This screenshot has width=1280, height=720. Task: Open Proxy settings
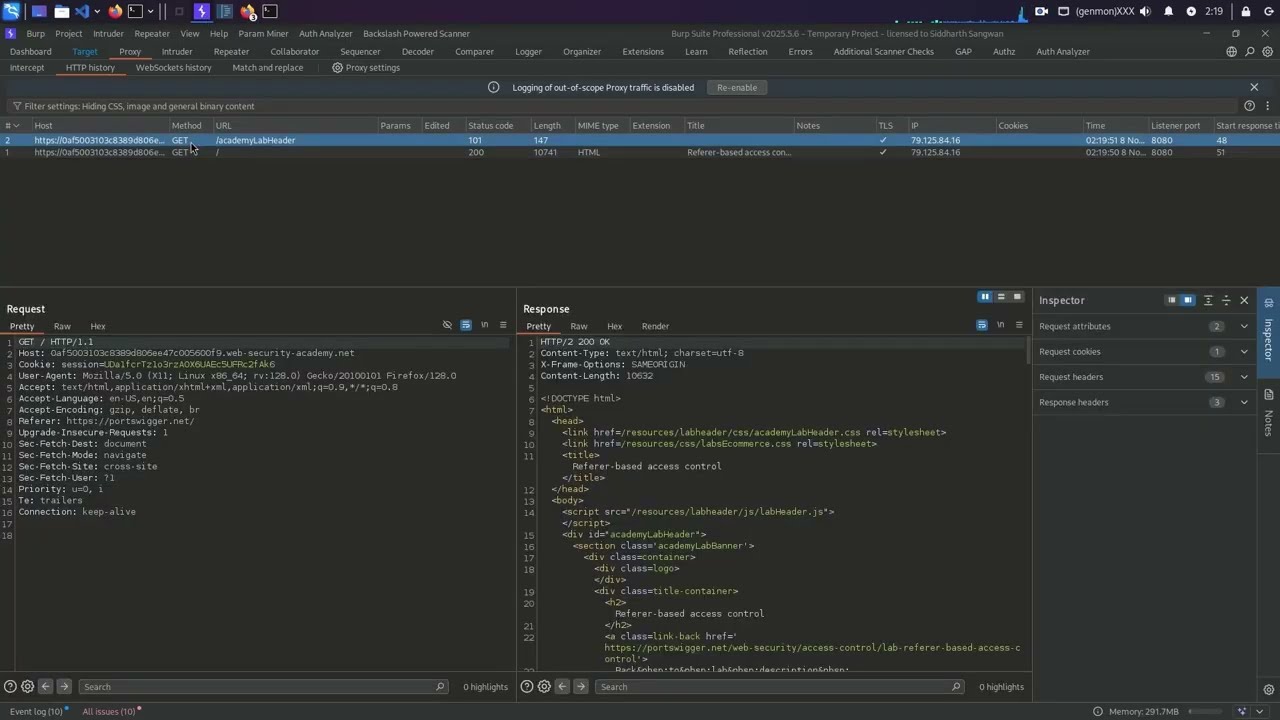(x=366, y=68)
